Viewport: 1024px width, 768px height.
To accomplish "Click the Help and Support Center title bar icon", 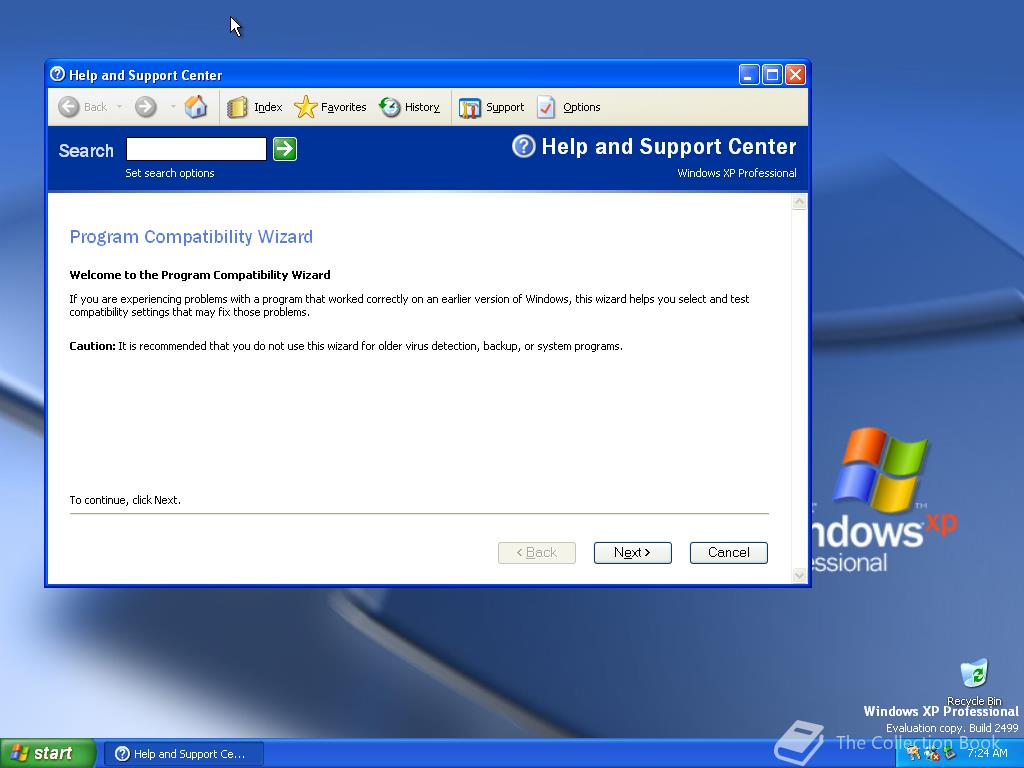I will [x=57, y=74].
